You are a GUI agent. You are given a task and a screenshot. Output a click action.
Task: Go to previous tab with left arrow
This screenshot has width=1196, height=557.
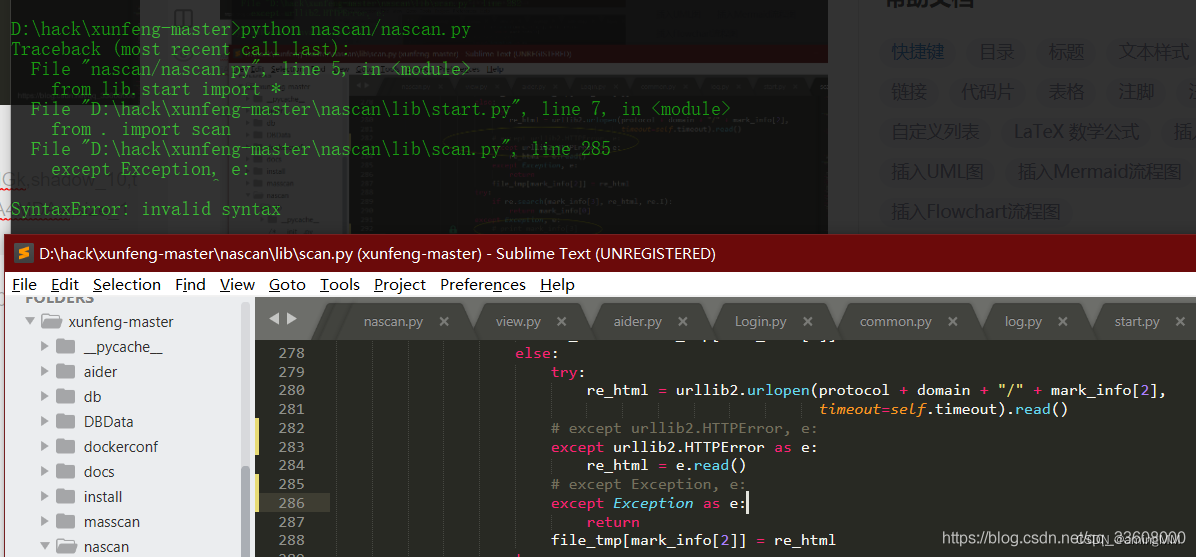click(275, 319)
